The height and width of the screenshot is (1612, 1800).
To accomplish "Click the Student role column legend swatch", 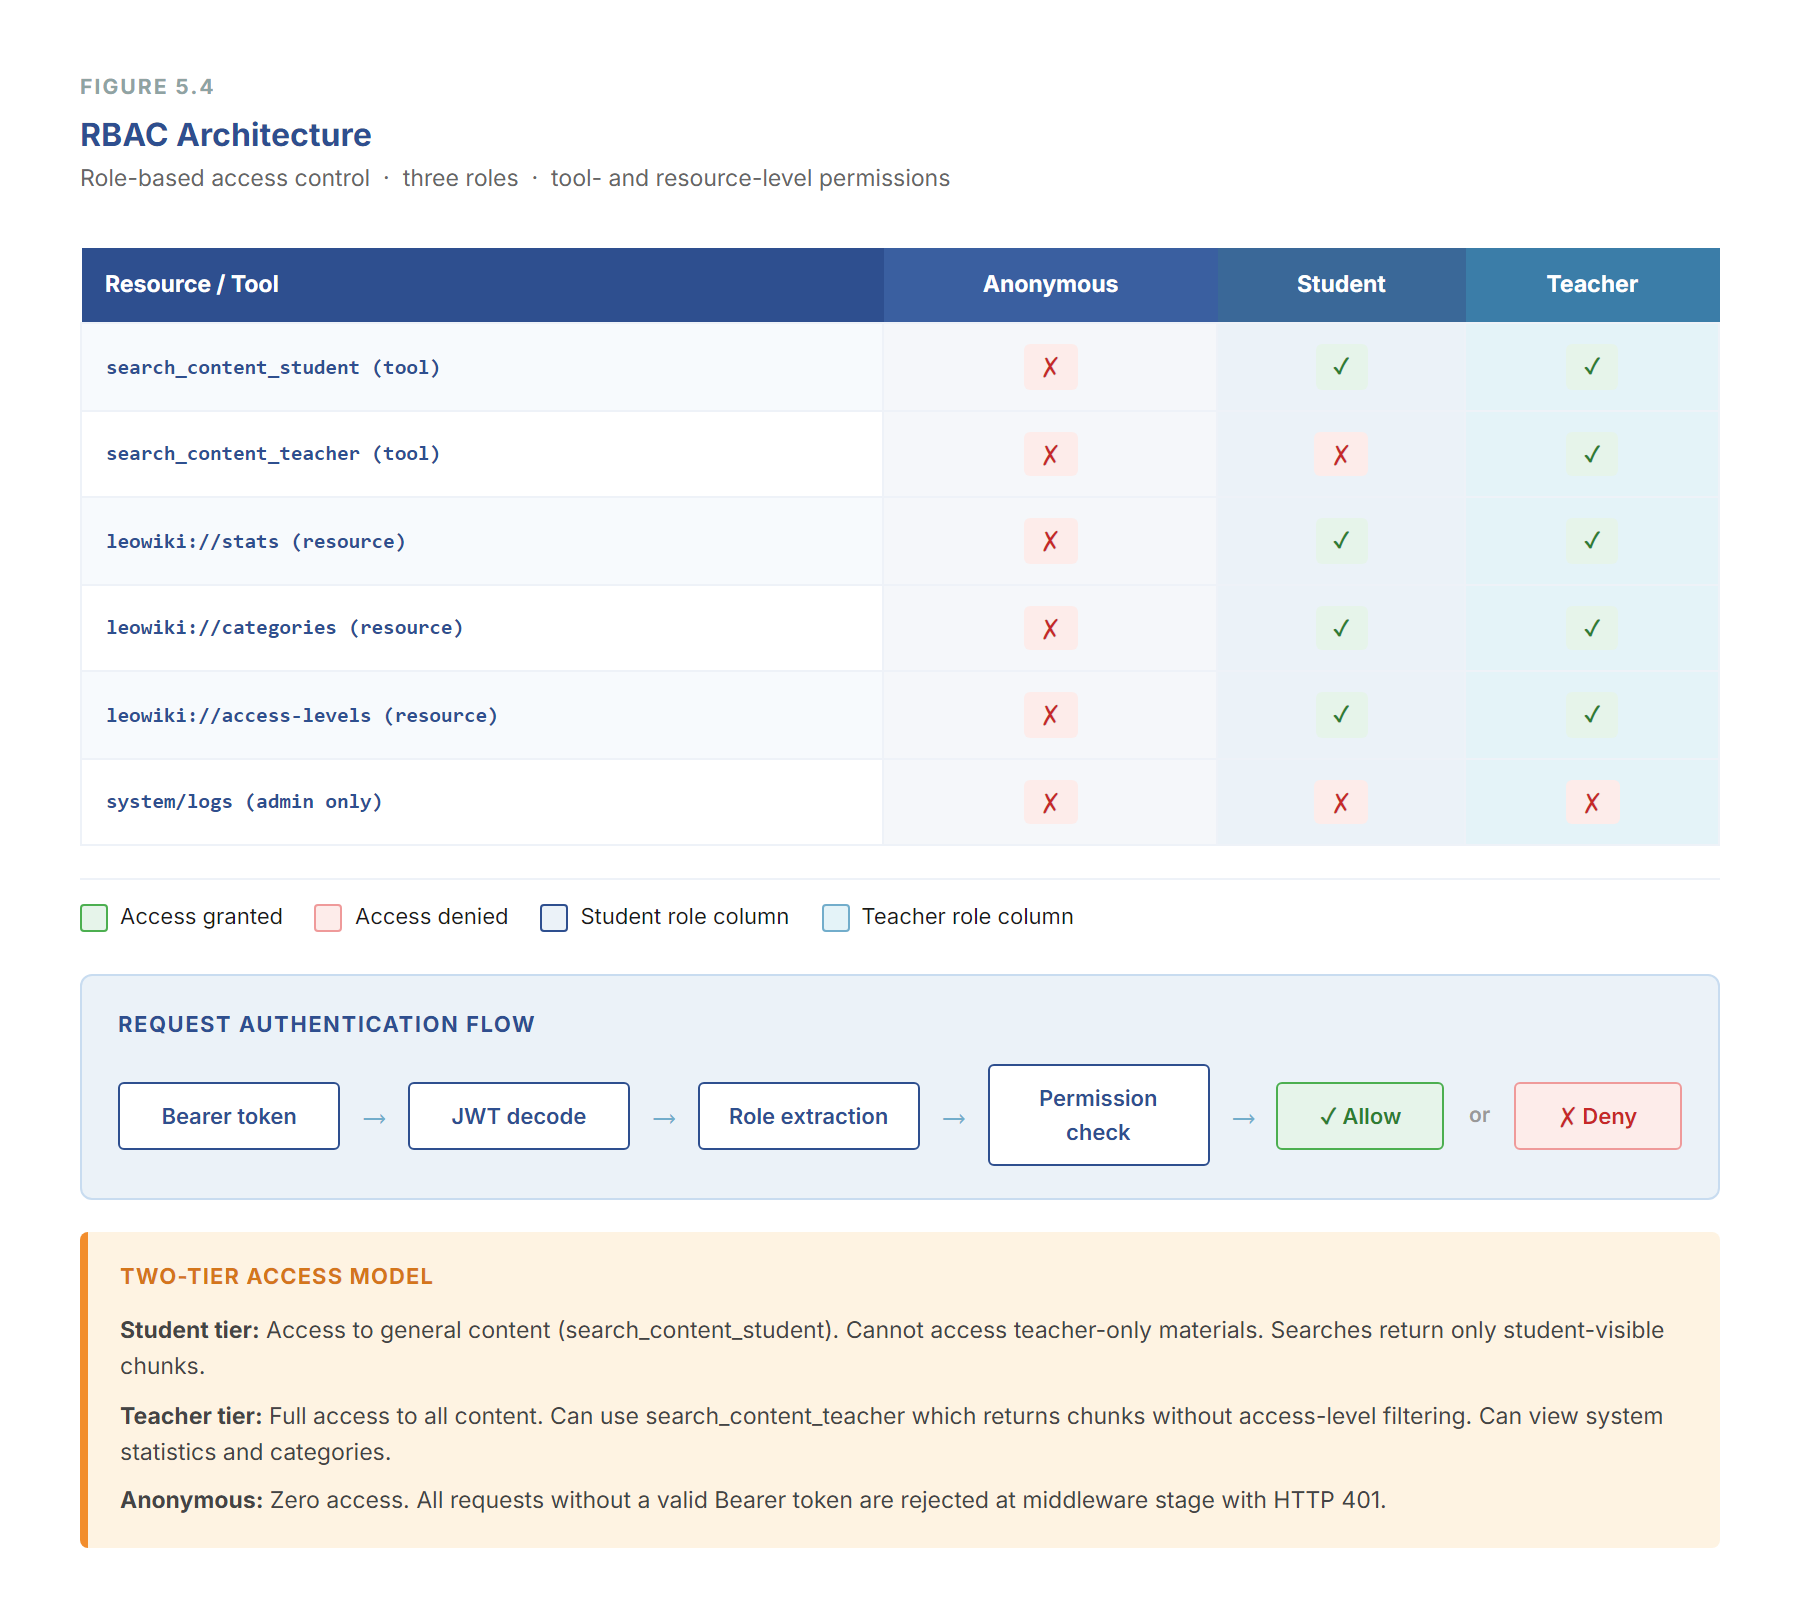I will tap(554, 918).
